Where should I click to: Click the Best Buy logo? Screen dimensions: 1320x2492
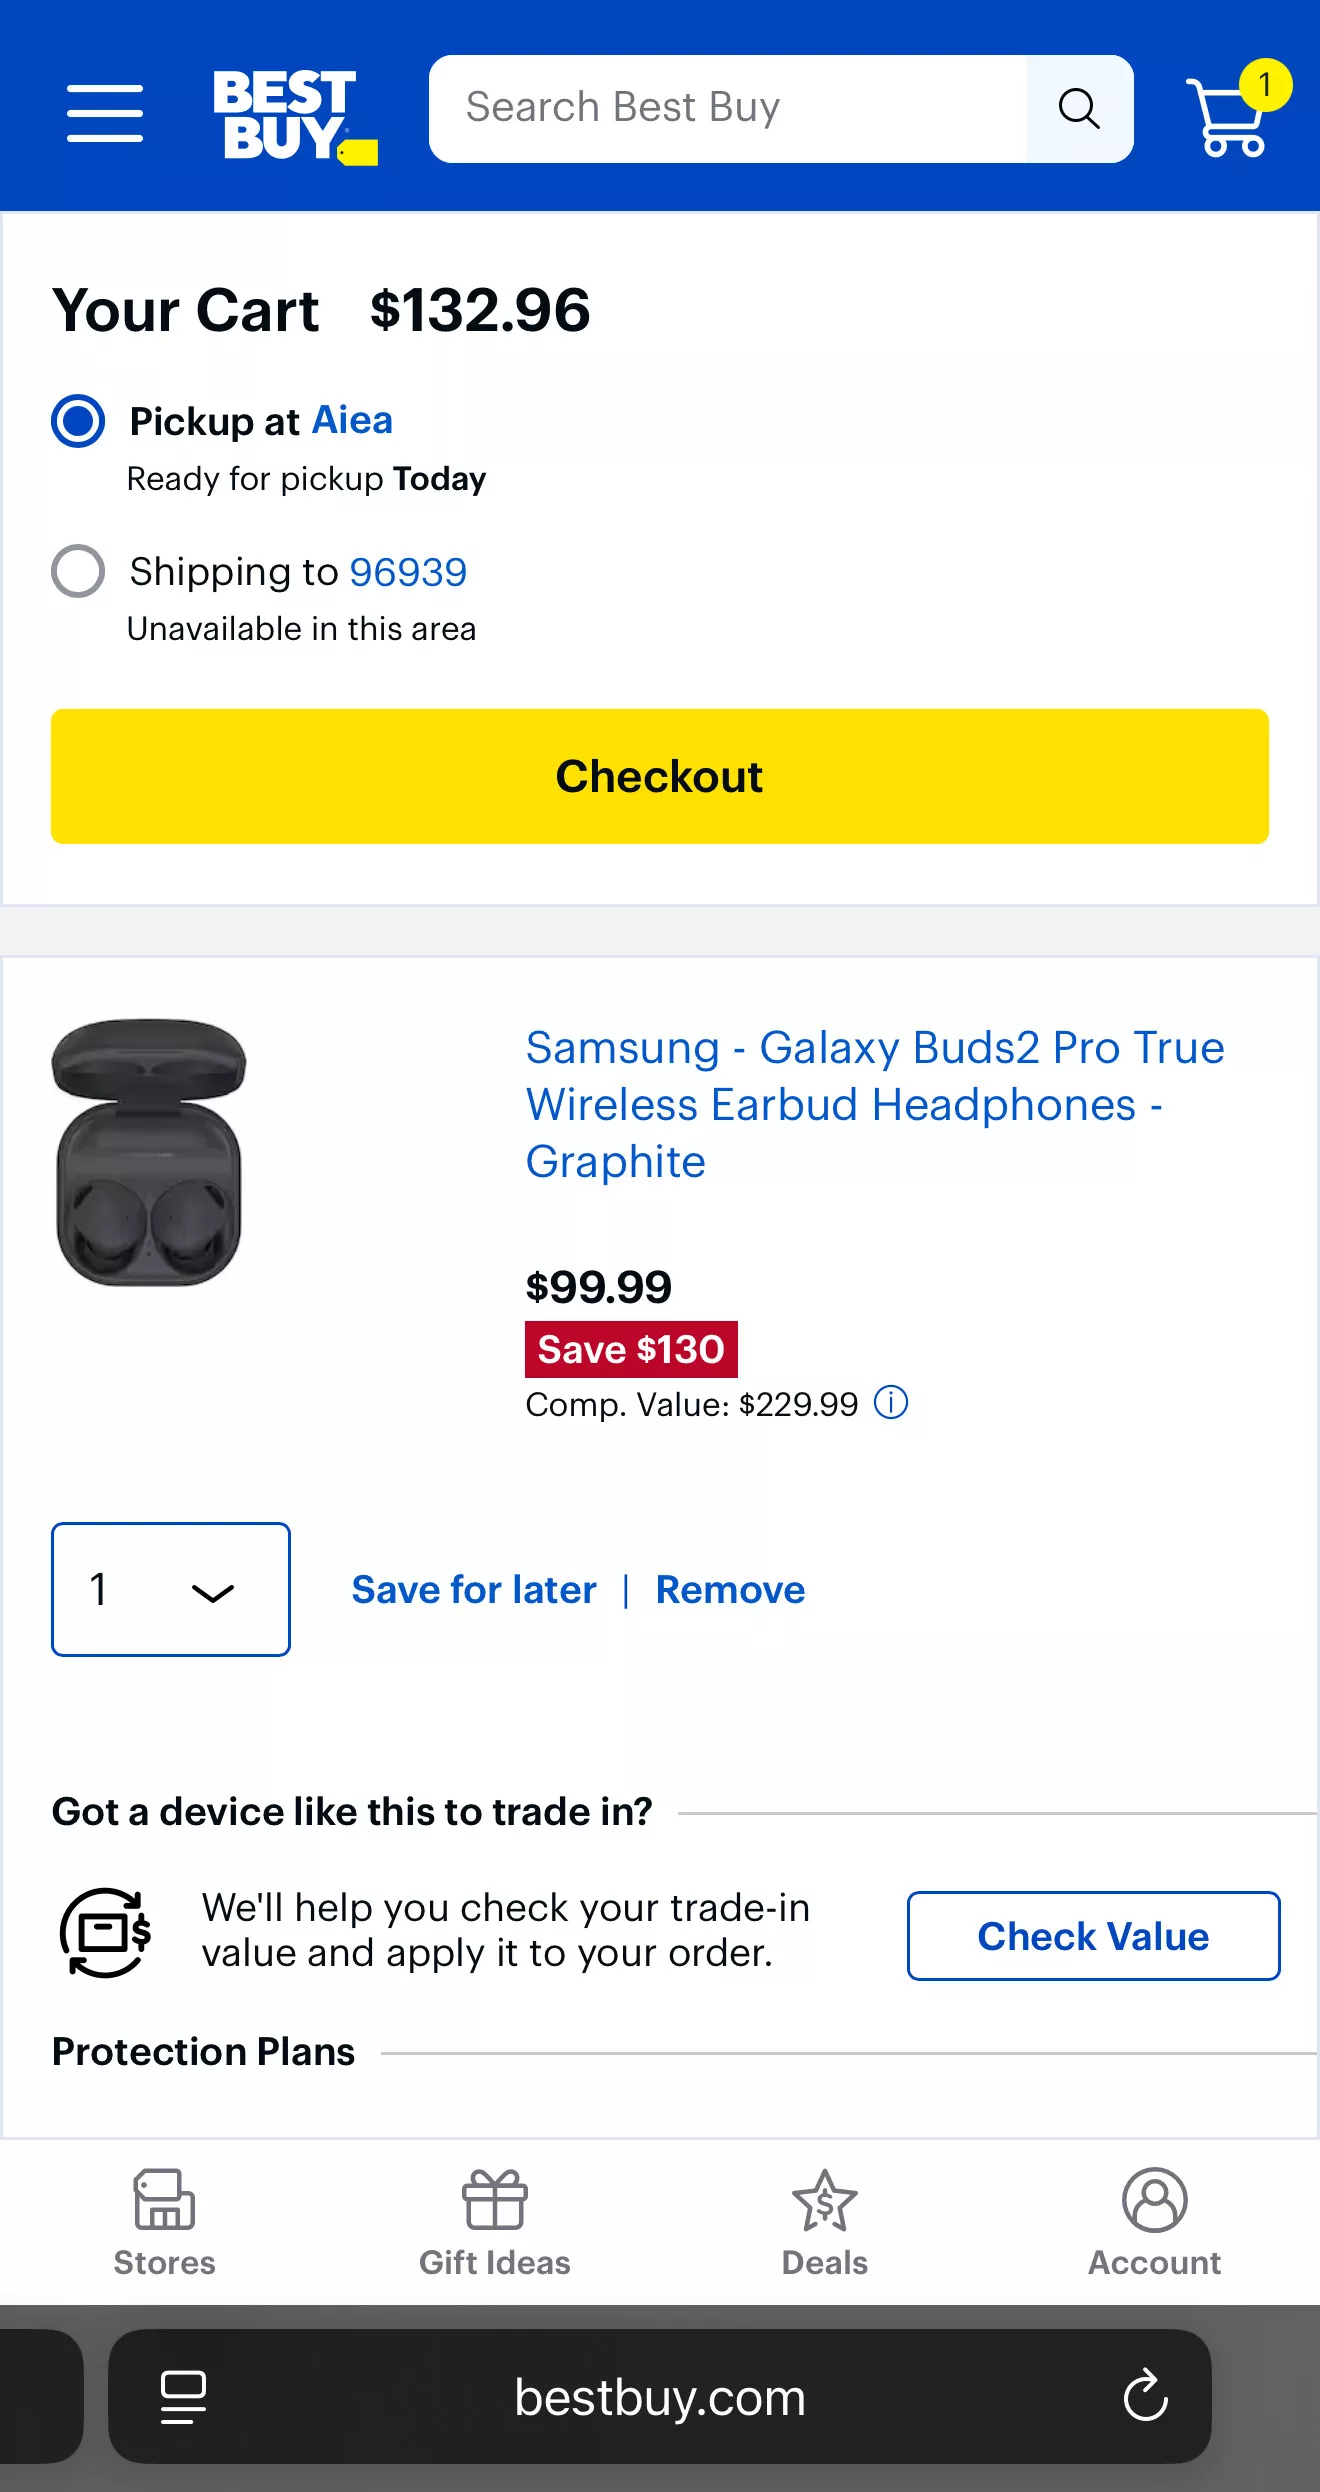[292, 110]
